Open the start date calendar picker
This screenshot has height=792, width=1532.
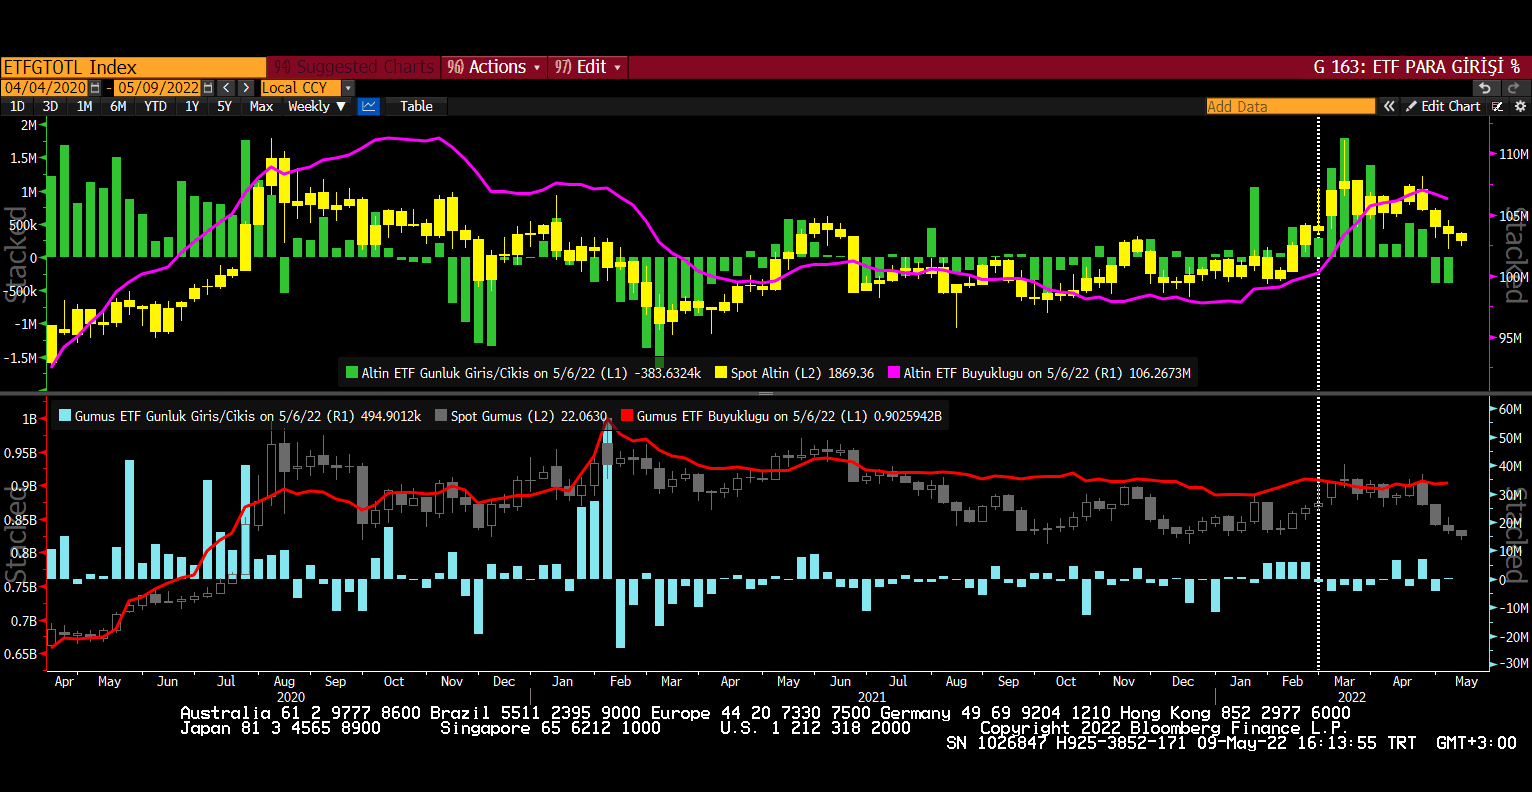[95, 88]
